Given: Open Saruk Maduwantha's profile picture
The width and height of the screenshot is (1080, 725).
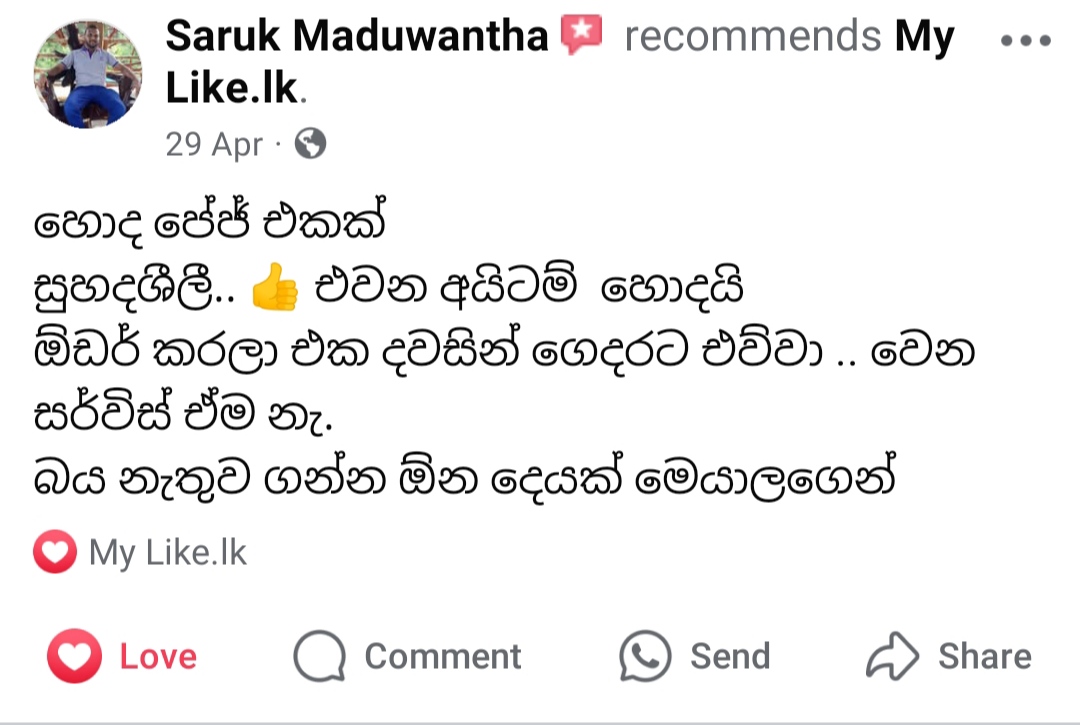Looking at the screenshot, I should tap(88, 74).
